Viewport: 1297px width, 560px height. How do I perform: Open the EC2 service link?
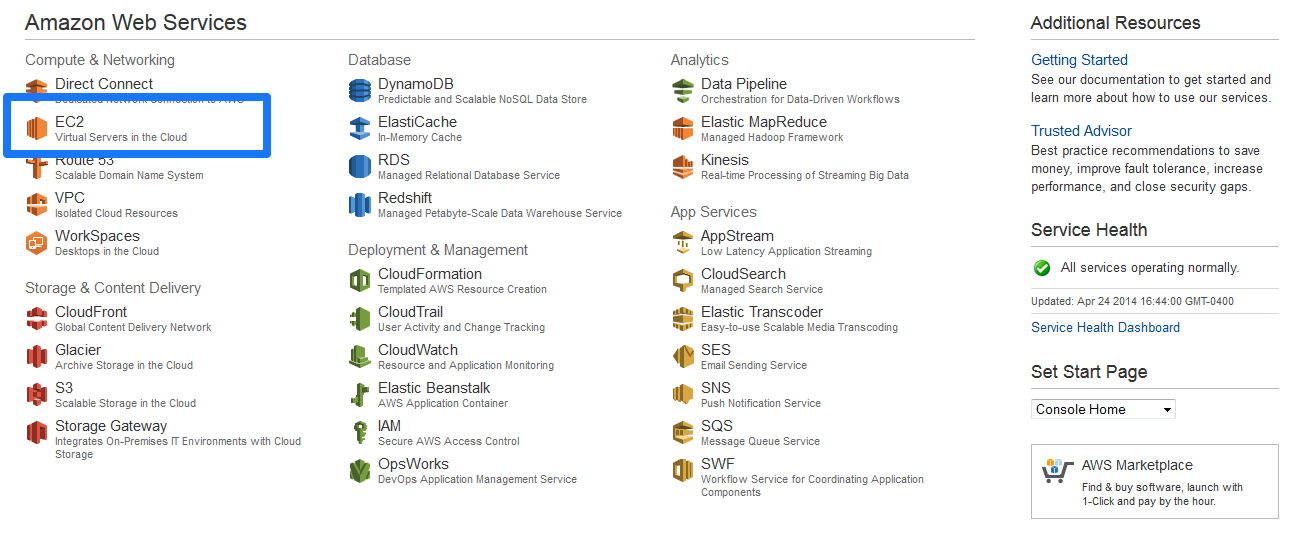click(x=70, y=122)
